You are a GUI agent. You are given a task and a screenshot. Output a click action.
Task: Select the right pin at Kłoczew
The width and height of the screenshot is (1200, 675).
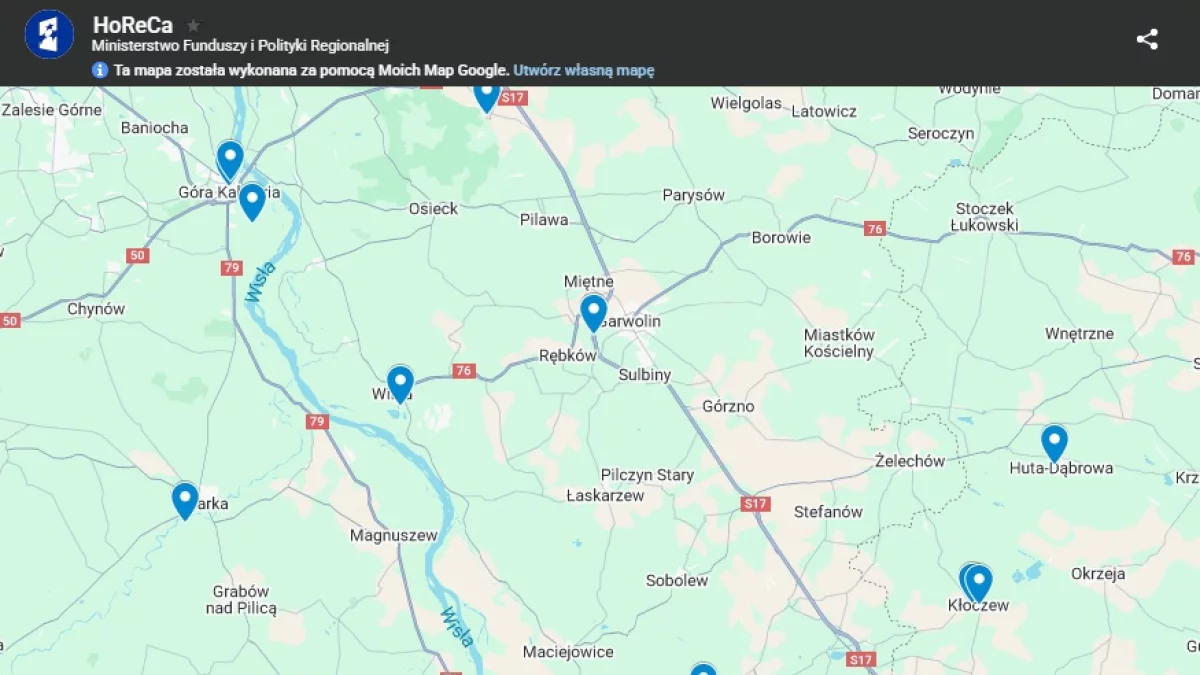coord(980,581)
